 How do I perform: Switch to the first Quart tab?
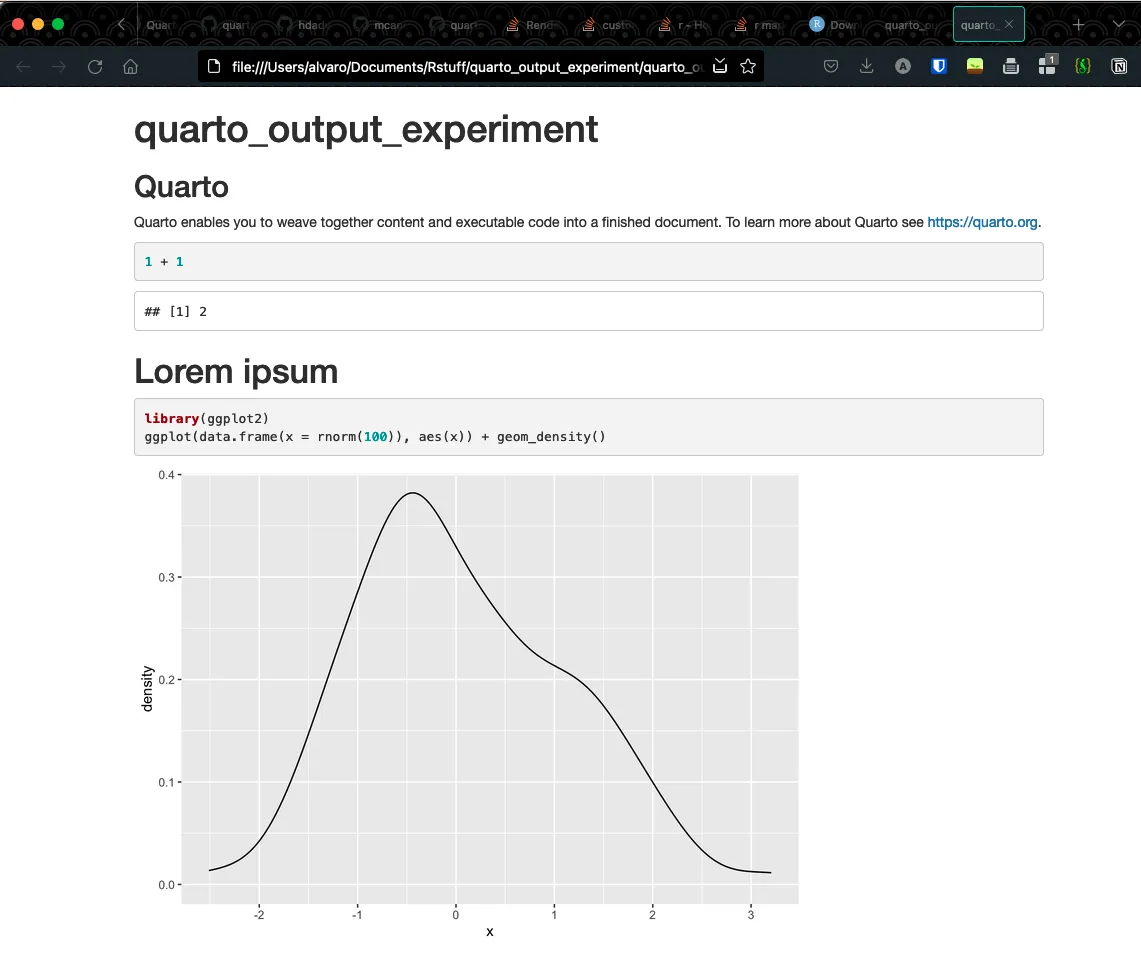click(x=161, y=25)
